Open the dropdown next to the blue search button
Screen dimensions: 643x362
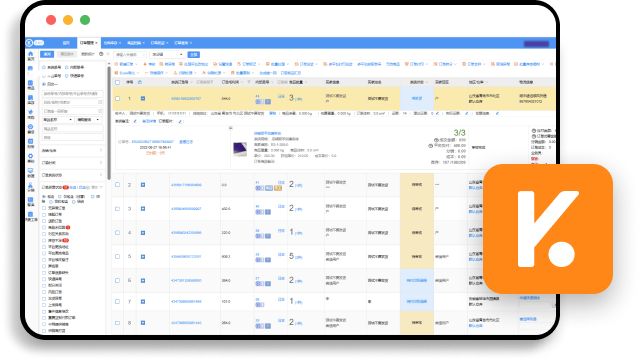pyautogui.click(x=167, y=55)
